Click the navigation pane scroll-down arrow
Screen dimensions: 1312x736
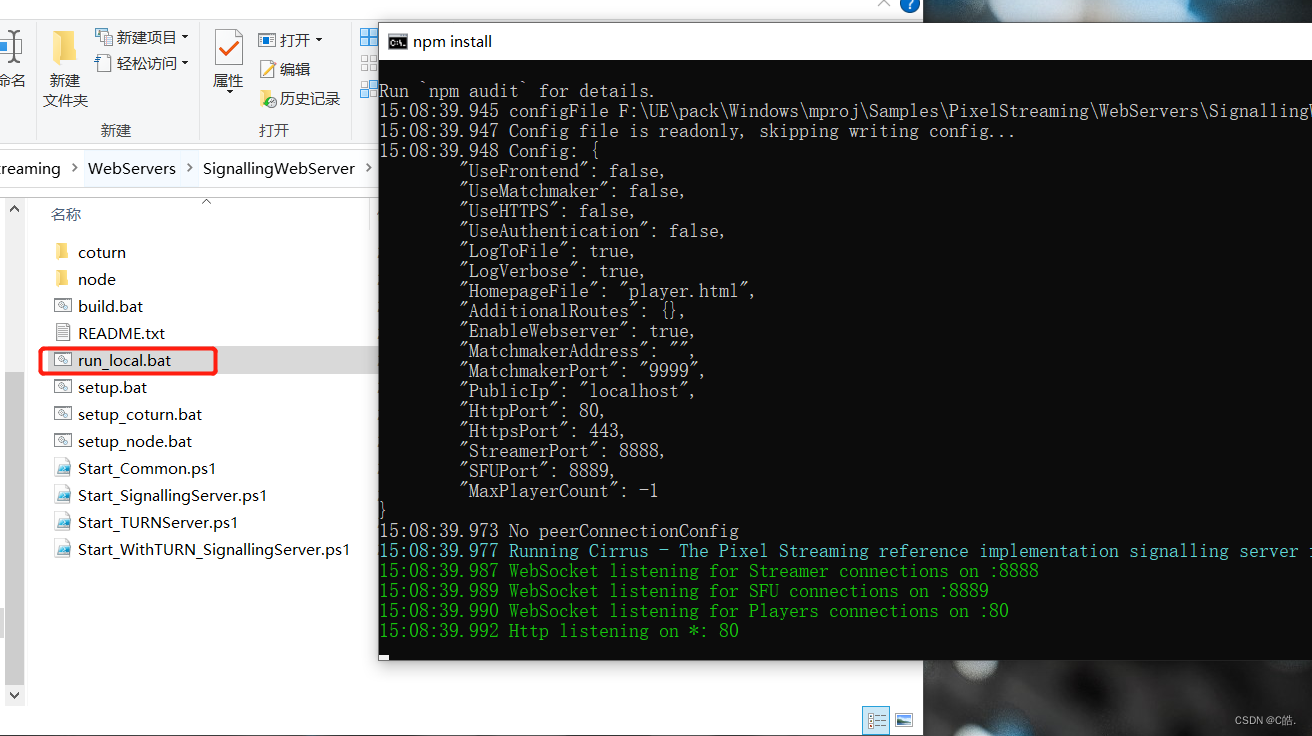14,694
